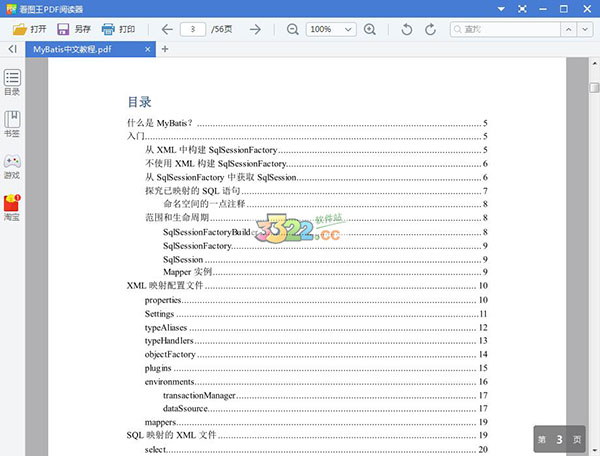Click the plugins contents entry

tap(316, 368)
